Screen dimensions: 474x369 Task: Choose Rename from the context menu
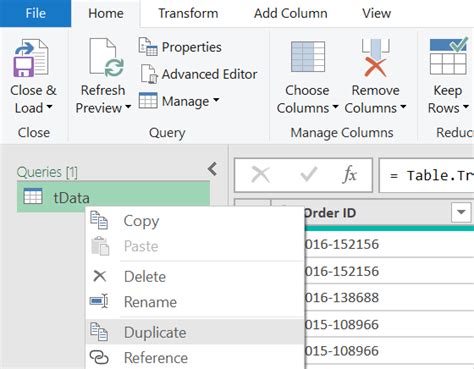point(195,302)
